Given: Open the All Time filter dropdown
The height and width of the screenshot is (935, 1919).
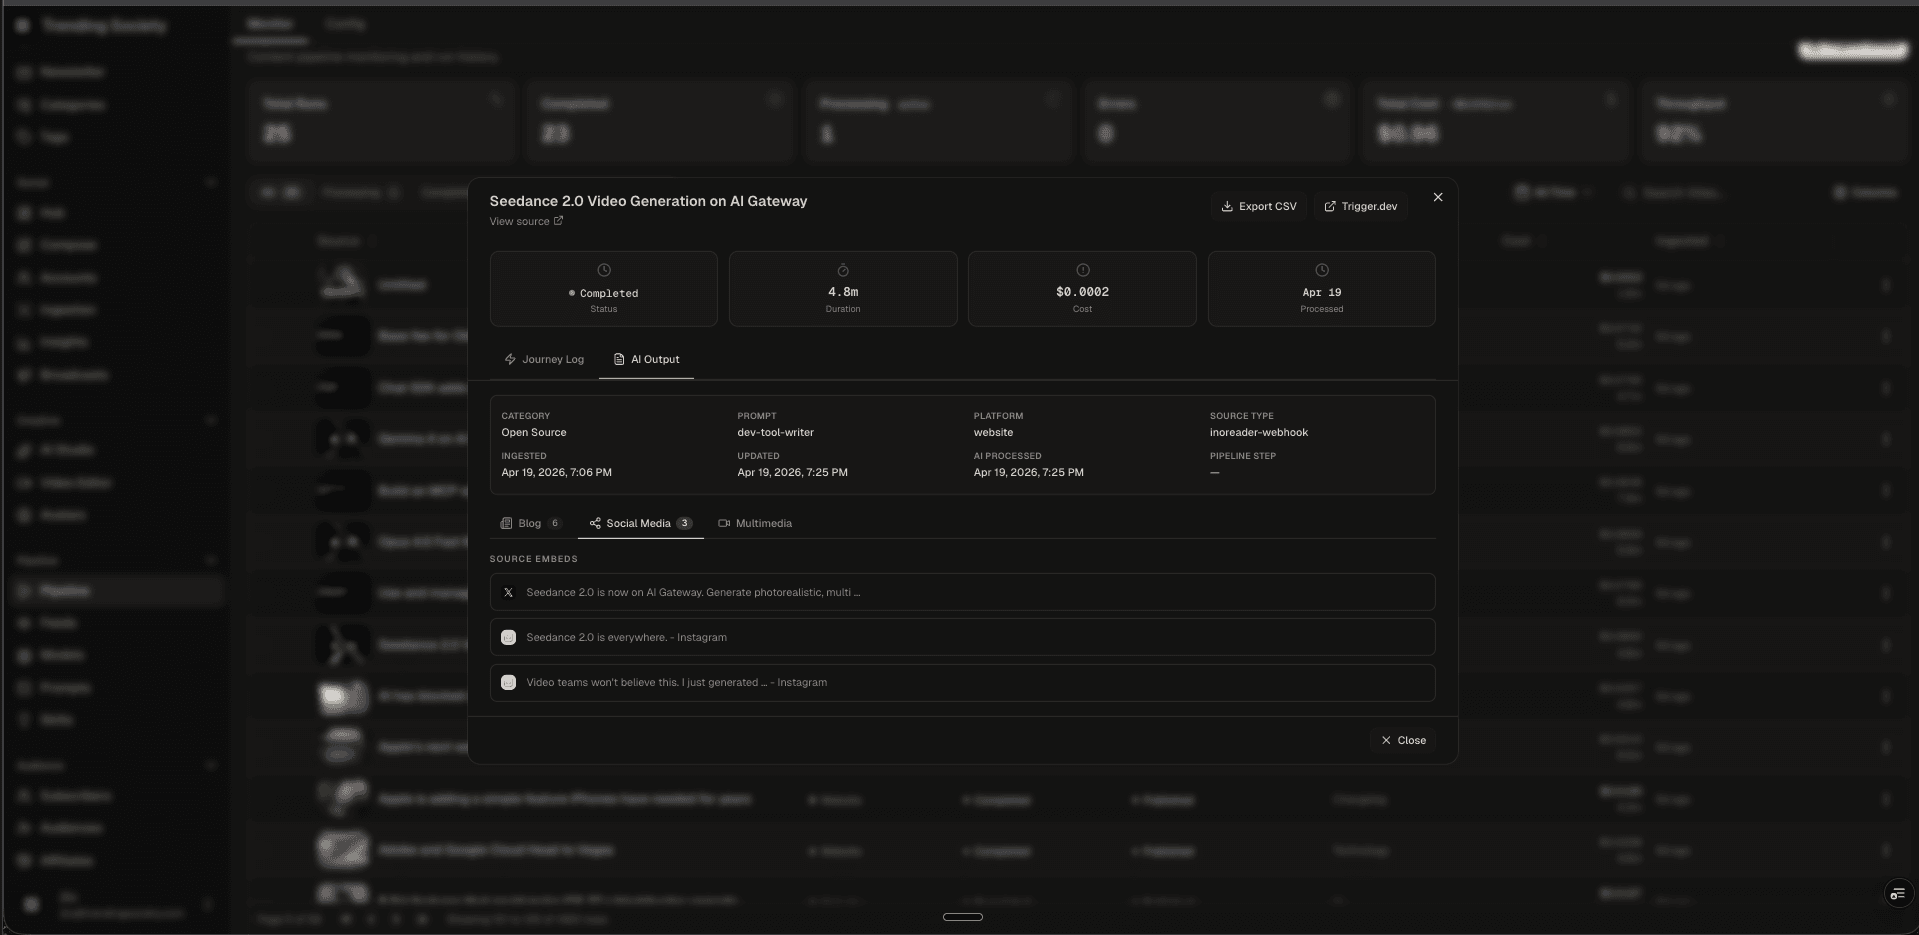Looking at the screenshot, I should (1553, 192).
